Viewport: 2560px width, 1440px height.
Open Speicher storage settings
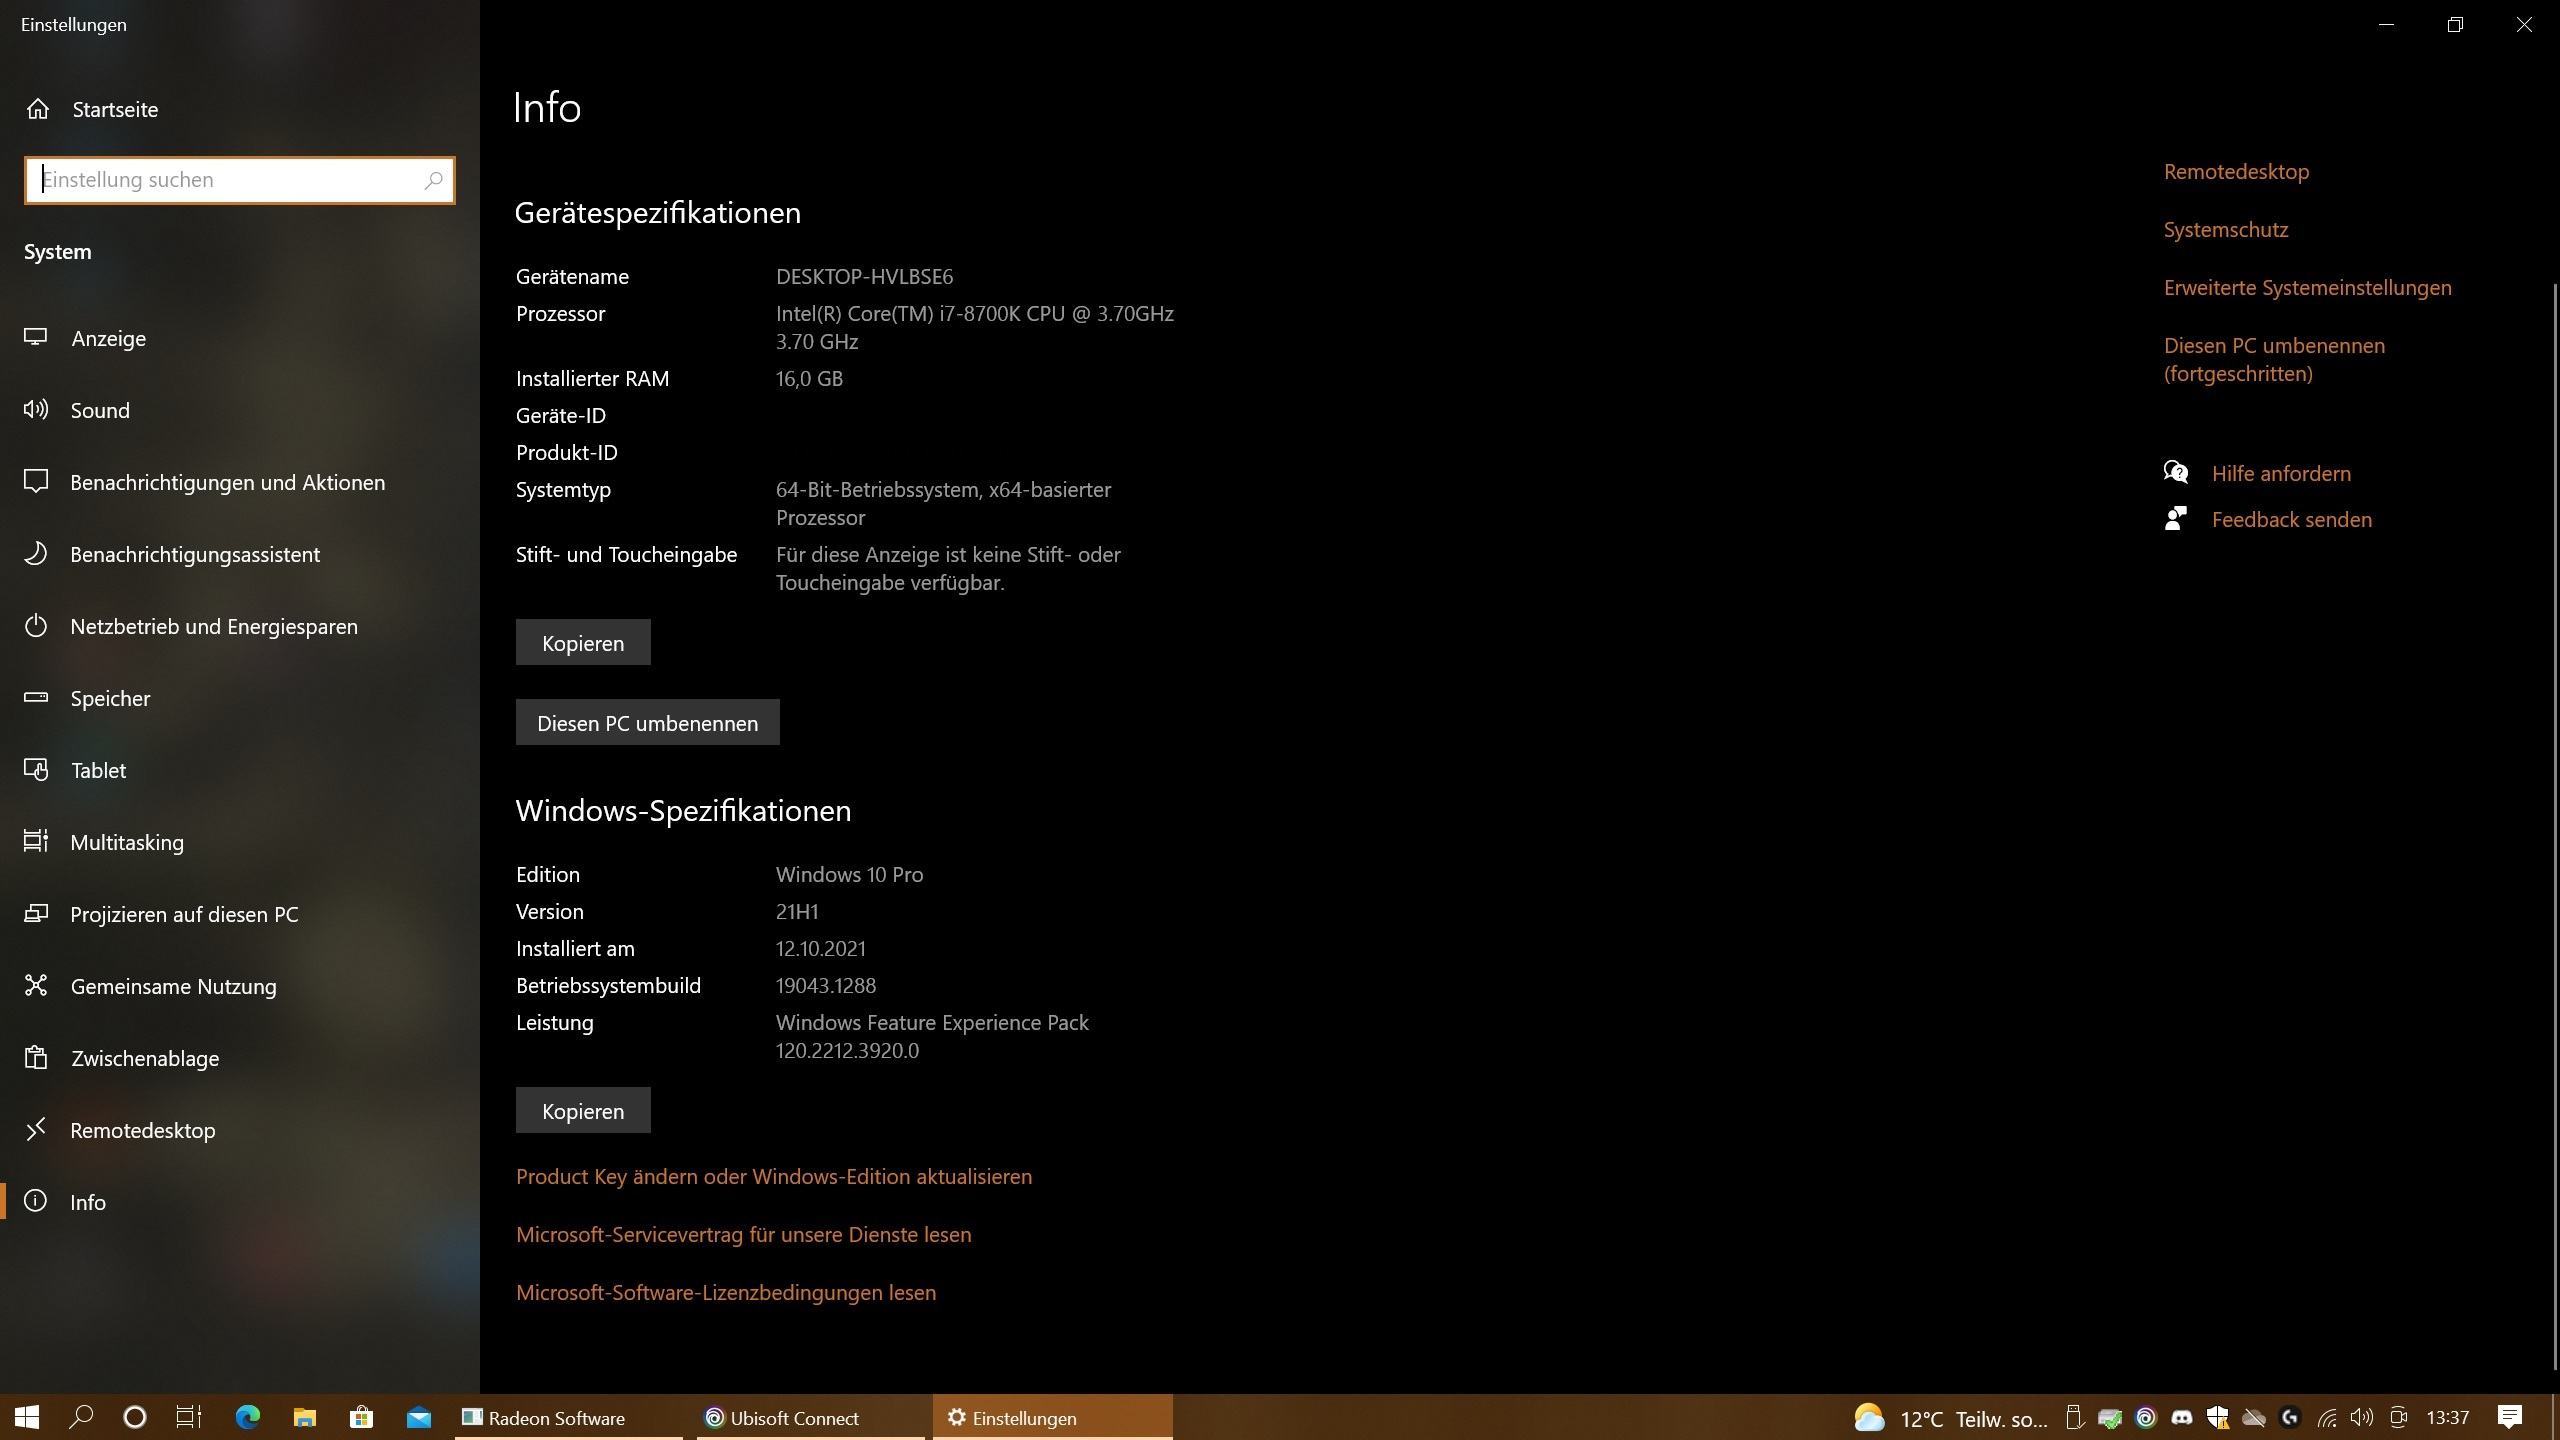point(110,698)
